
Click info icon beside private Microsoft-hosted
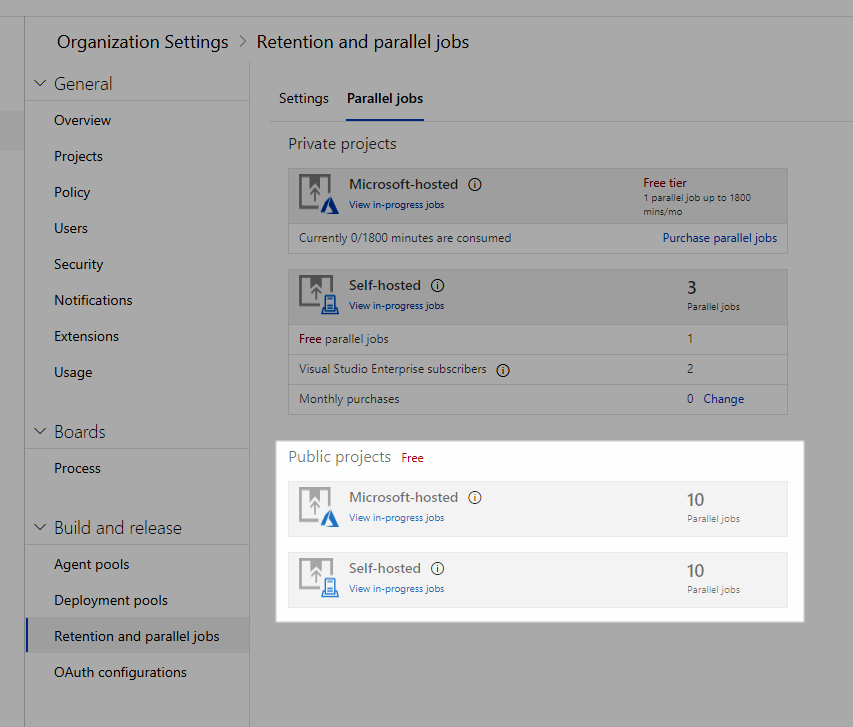[x=475, y=185]
